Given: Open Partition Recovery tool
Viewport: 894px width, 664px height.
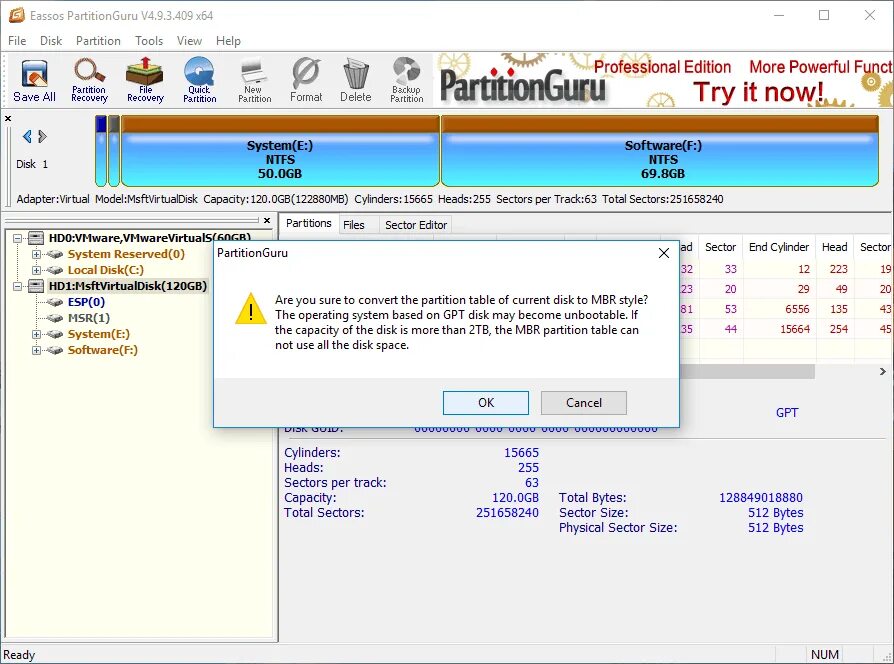Looking at the screenshot, I should [x=89, y=80].
